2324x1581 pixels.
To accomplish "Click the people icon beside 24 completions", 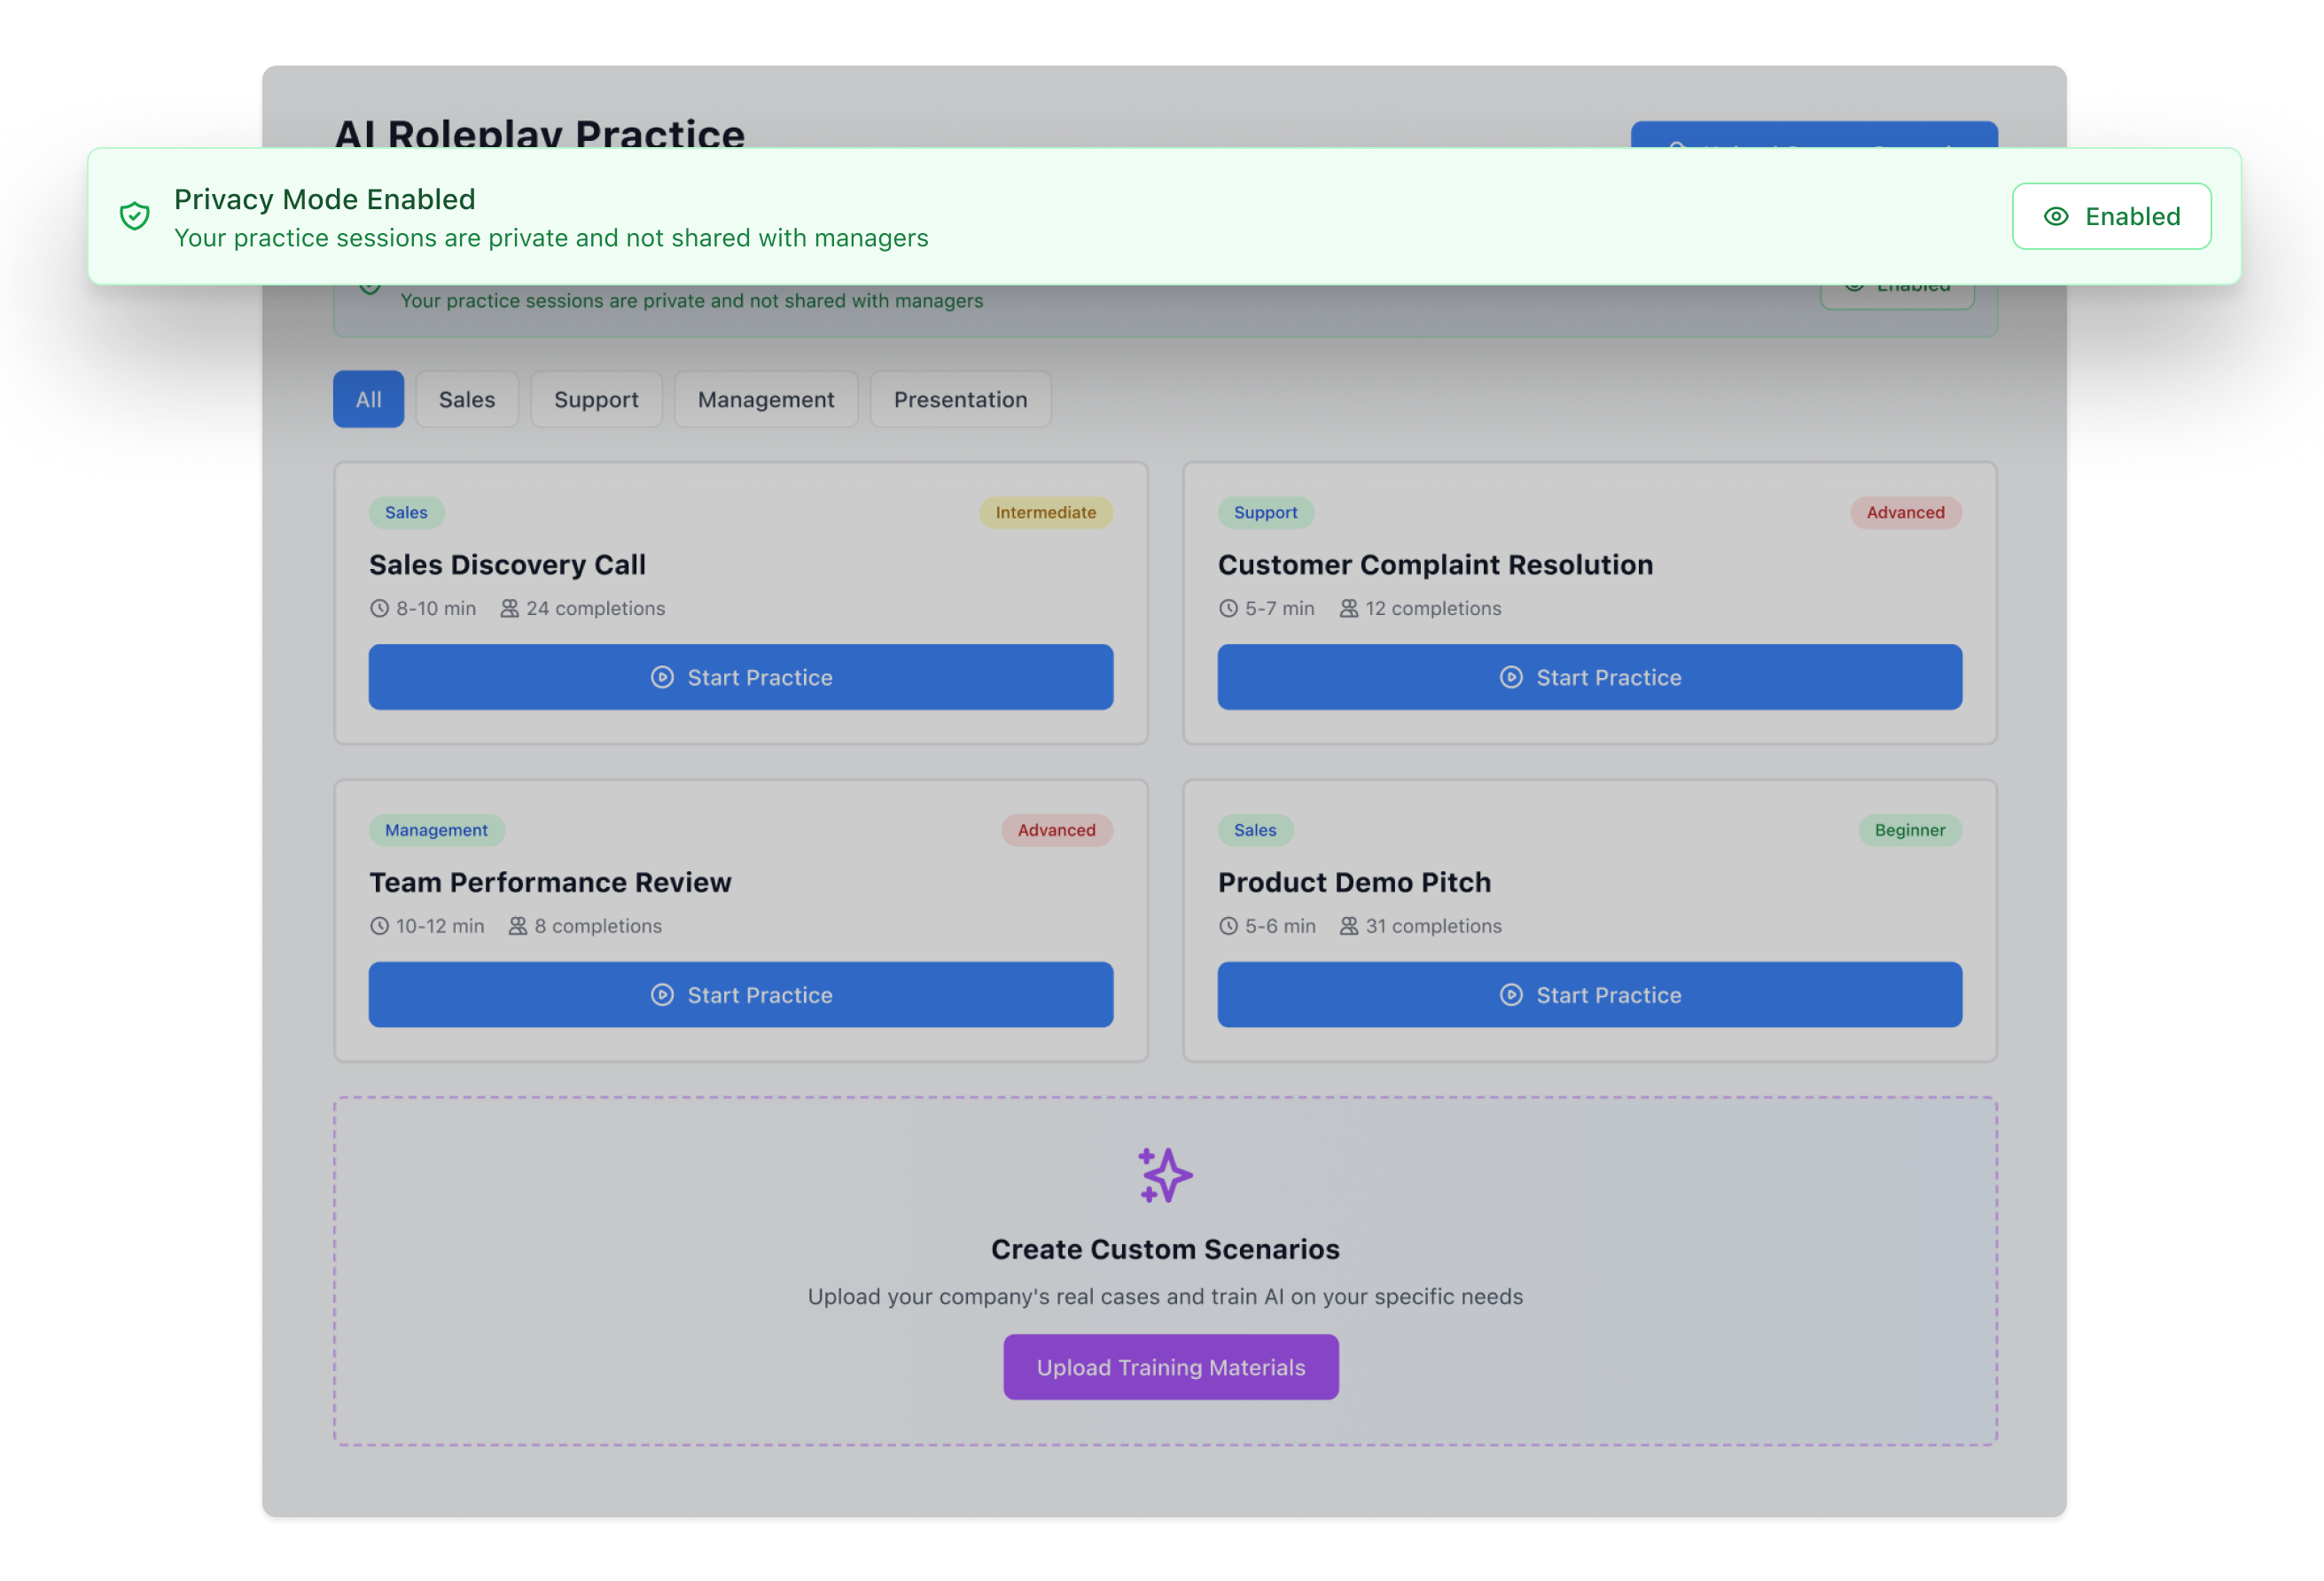I will pos(509,608).
